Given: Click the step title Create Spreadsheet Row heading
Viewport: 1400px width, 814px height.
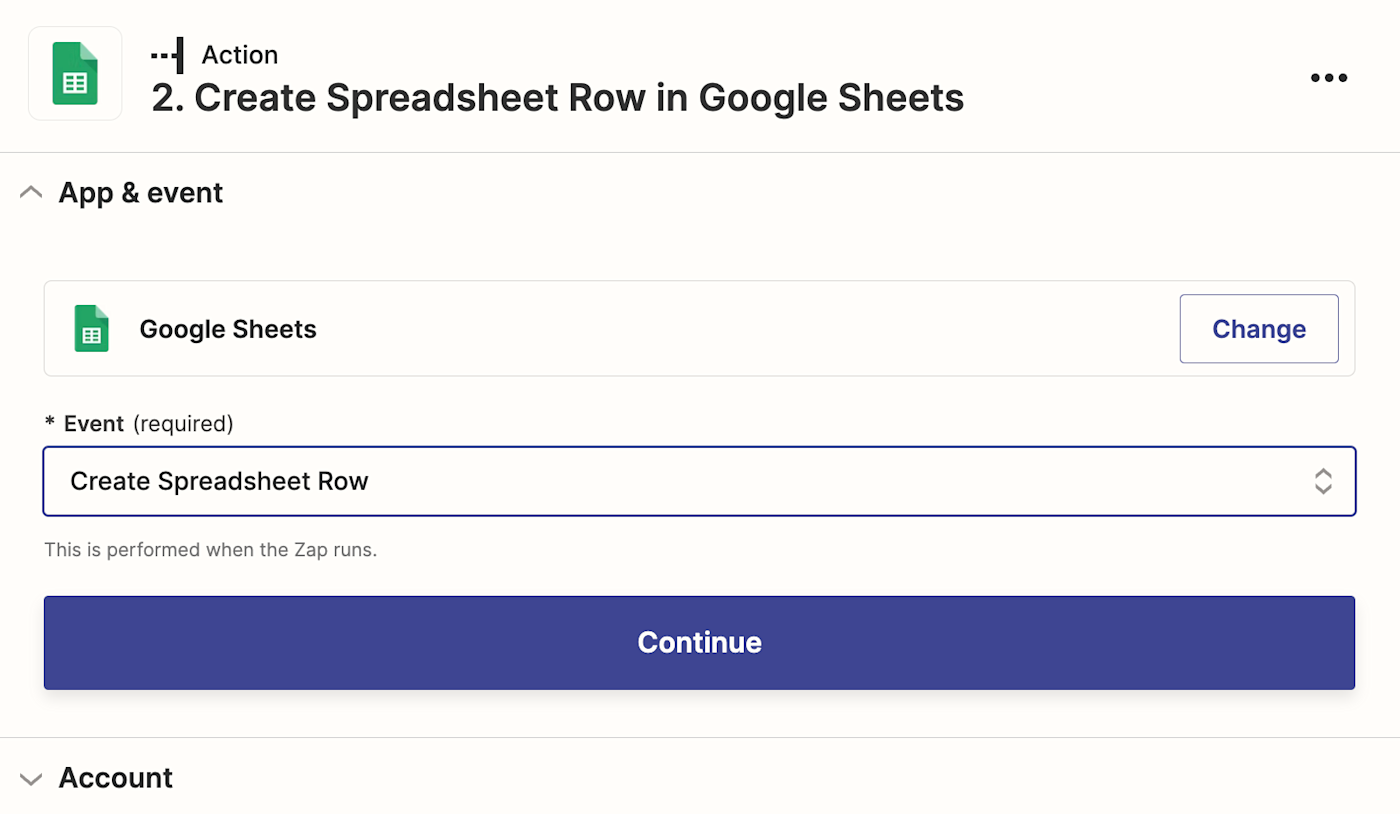Looking at the screenshot, I should coord(557,98).
